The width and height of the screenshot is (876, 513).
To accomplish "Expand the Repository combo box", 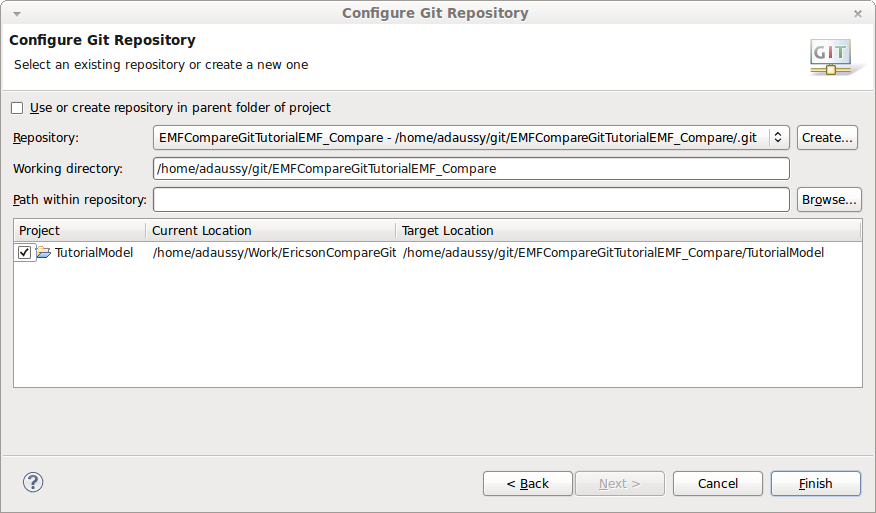I will point(779,138).
